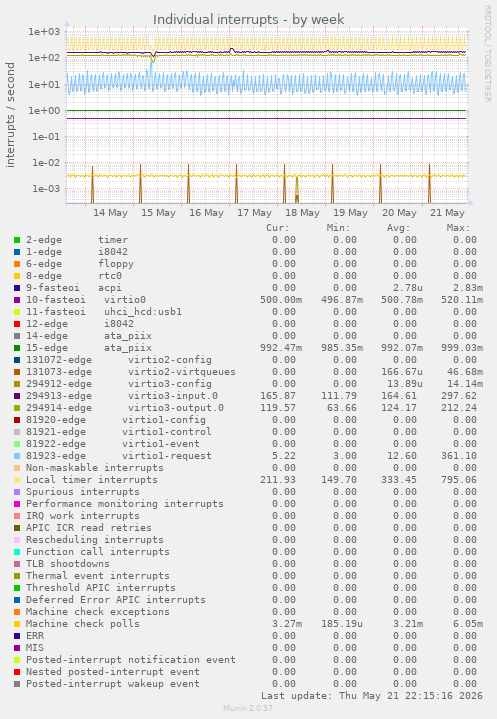Image resolution: width=497 pixels, height=719 pixels.
Task: Click the Machine check polls legend swatch
Action: (x=17, y=624)
